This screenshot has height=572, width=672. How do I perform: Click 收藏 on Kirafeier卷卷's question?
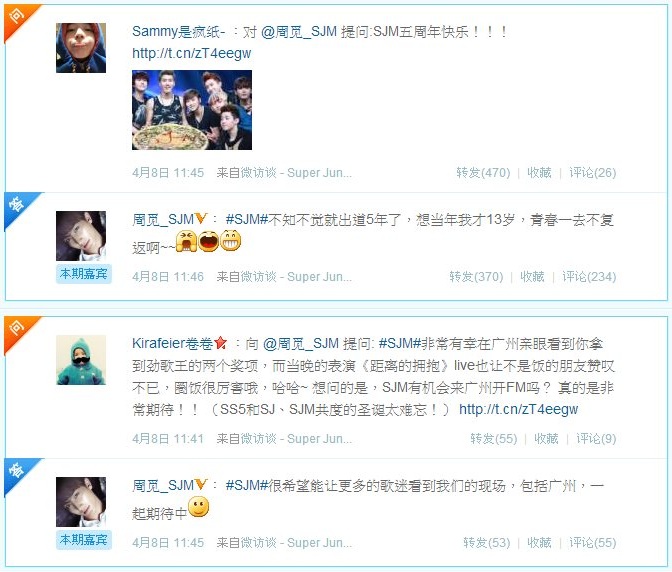coord(546,439)
